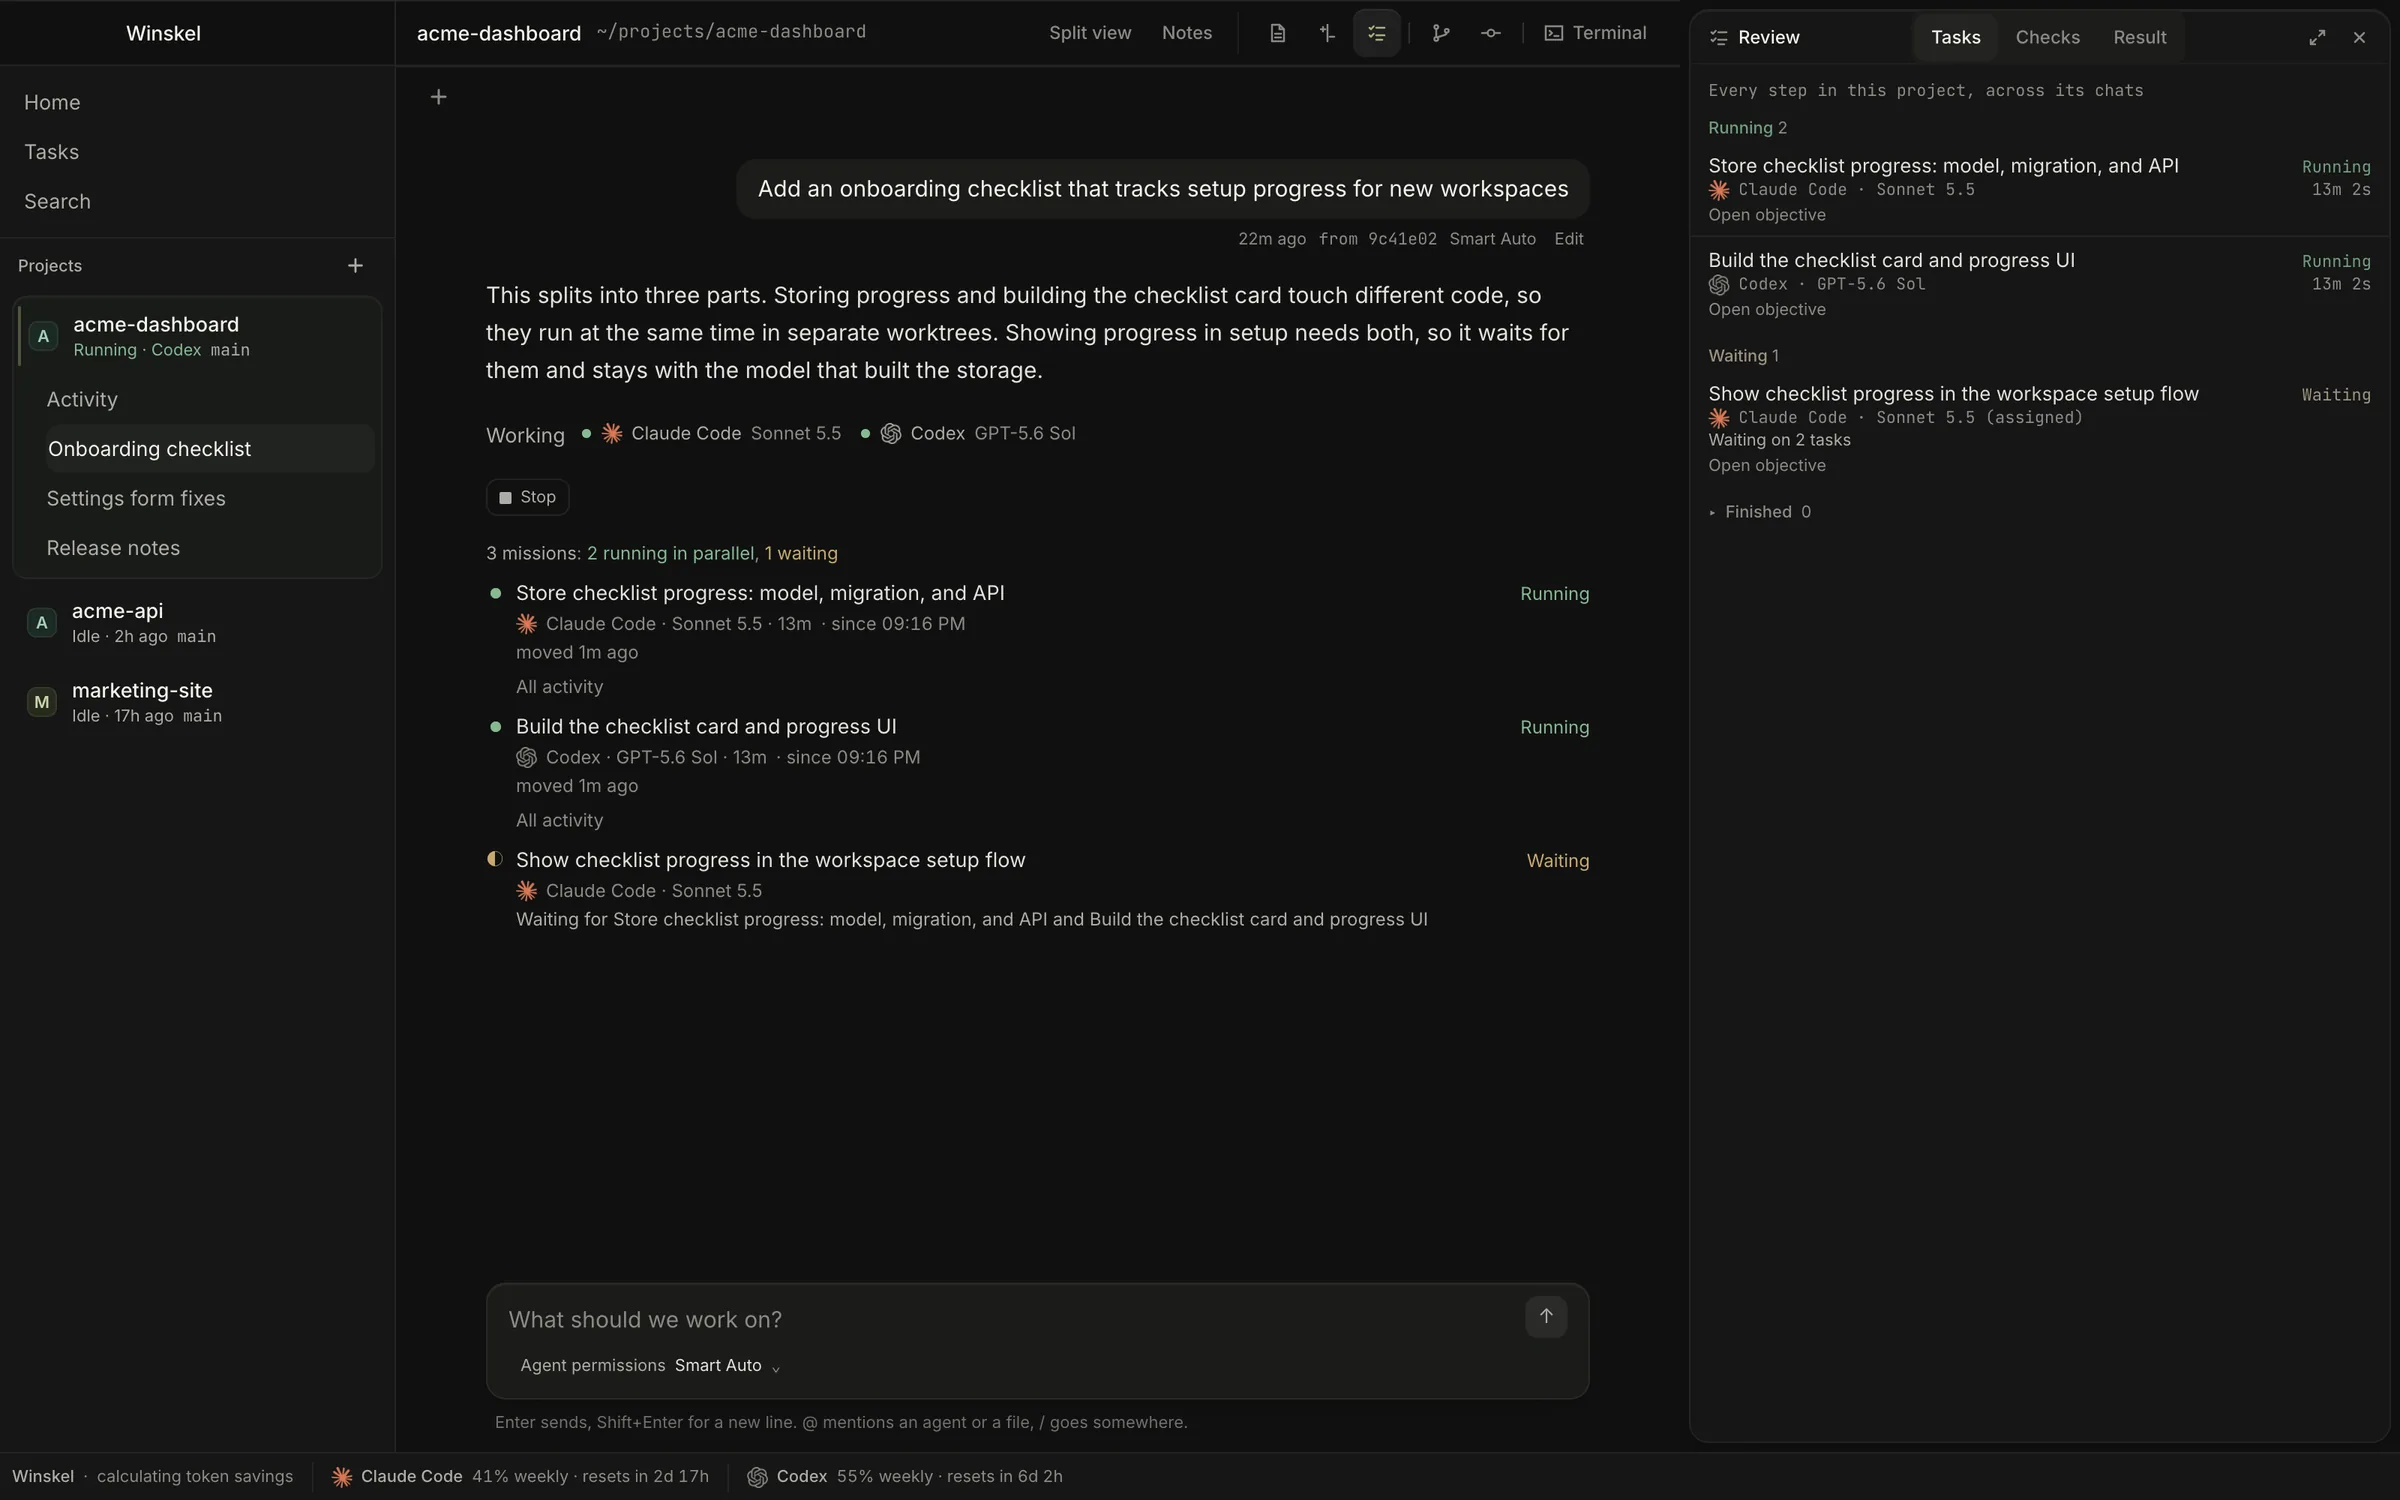The width and height of the screenshot is (2400, 1500).
Task: Open the waiting Show checklist progress review task
Action: 2039,429
